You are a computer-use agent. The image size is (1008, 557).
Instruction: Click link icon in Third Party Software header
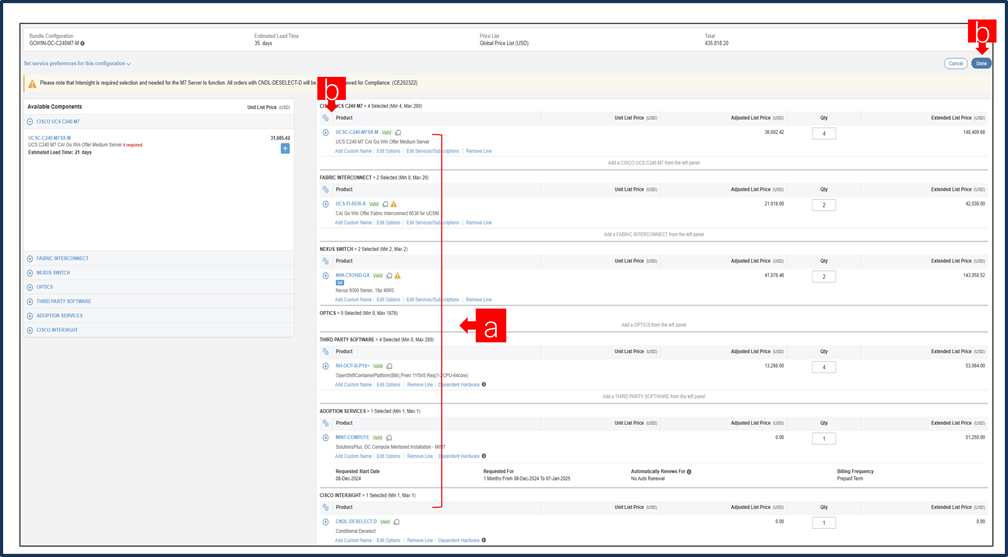325,352
